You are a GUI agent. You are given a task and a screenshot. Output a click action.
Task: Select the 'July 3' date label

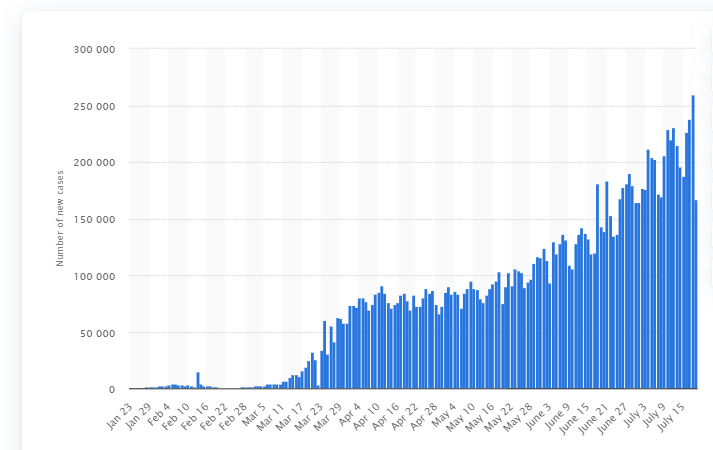click(636, 415)
